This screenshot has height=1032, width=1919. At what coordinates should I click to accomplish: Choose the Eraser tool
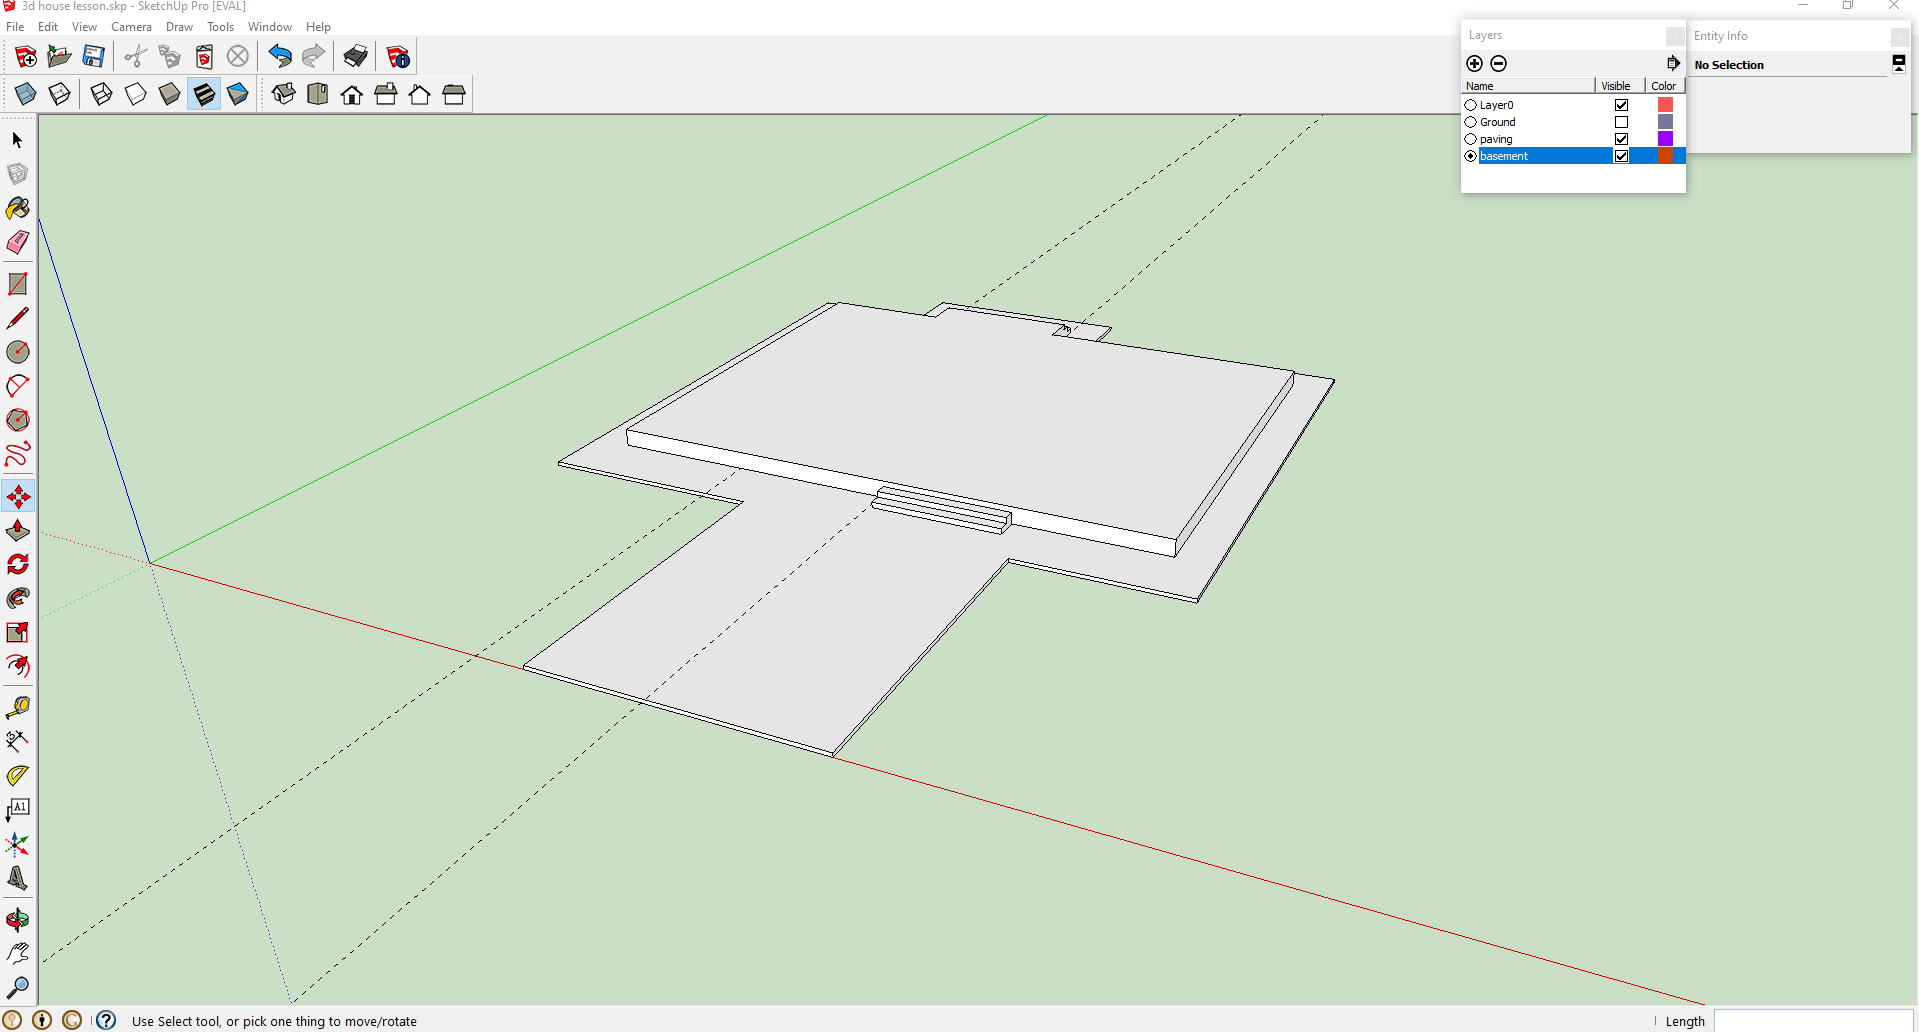(x=17, y=242)
